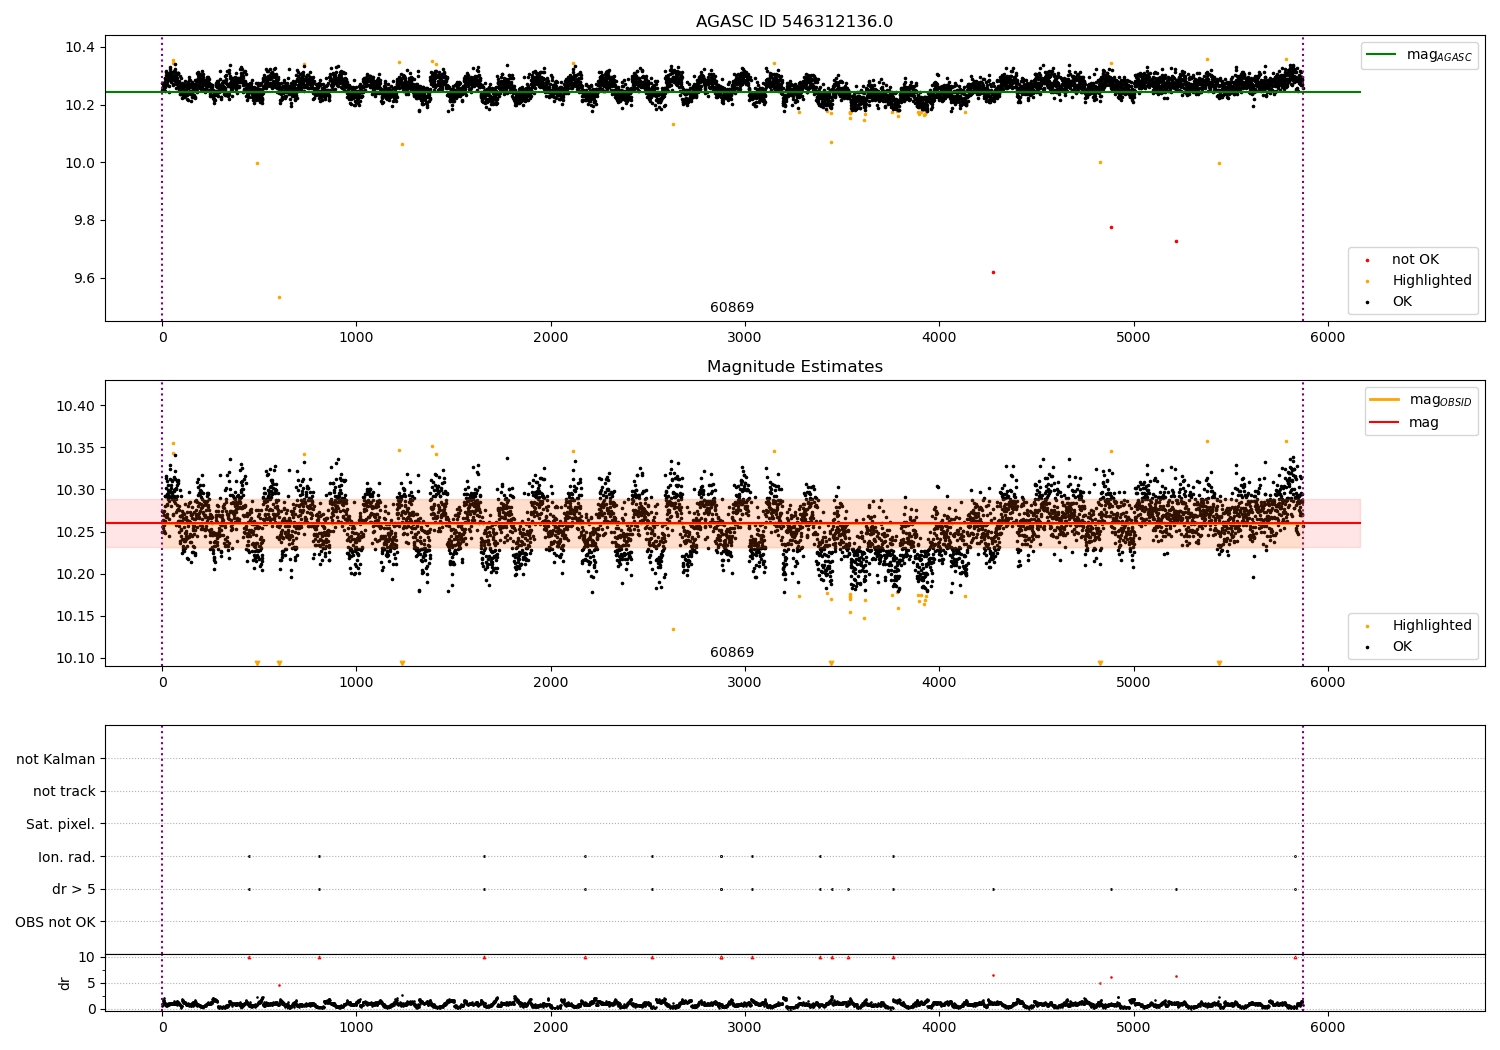
Task: Click the 'dr' y-axis label
Action: [x=65, y=983]
